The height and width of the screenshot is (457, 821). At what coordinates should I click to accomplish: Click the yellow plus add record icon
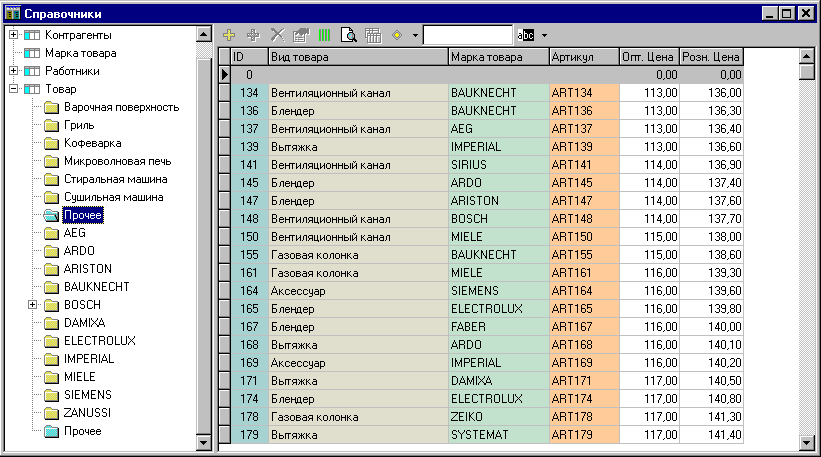point(229,35)
